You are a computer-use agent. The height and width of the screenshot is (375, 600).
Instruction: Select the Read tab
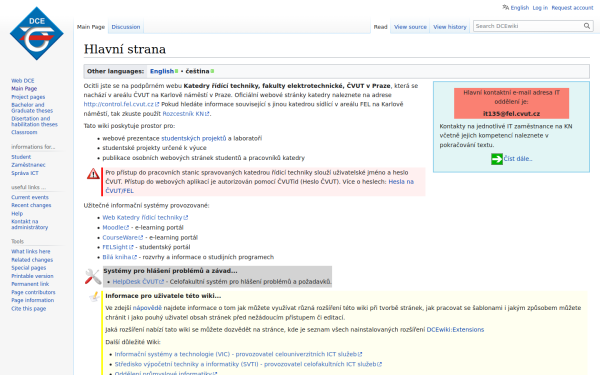click(380, 27)
